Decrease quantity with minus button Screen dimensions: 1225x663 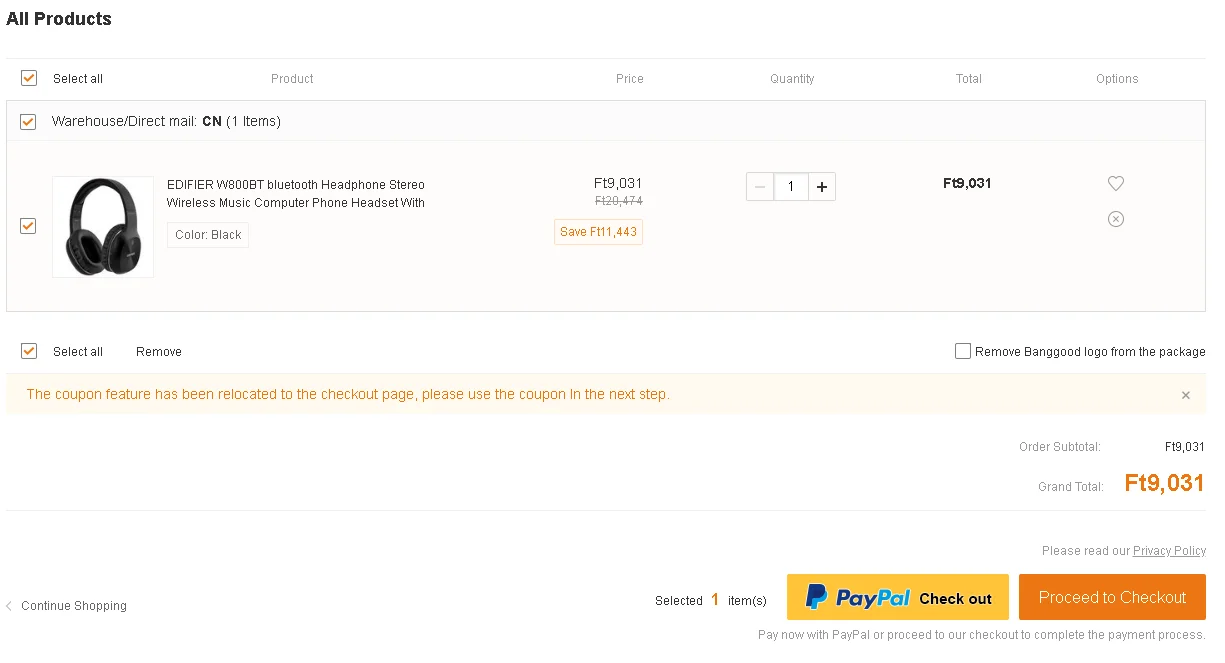[x=760, y=187]
